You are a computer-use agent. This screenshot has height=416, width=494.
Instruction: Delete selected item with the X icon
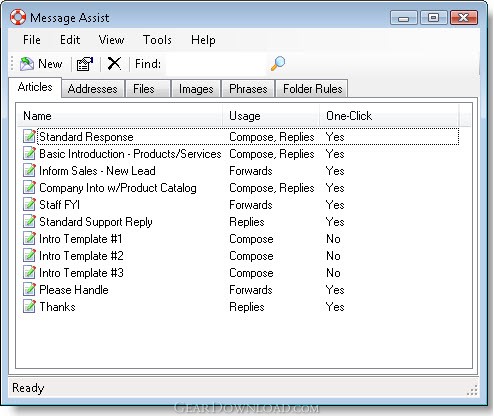(x=114, y=63)
